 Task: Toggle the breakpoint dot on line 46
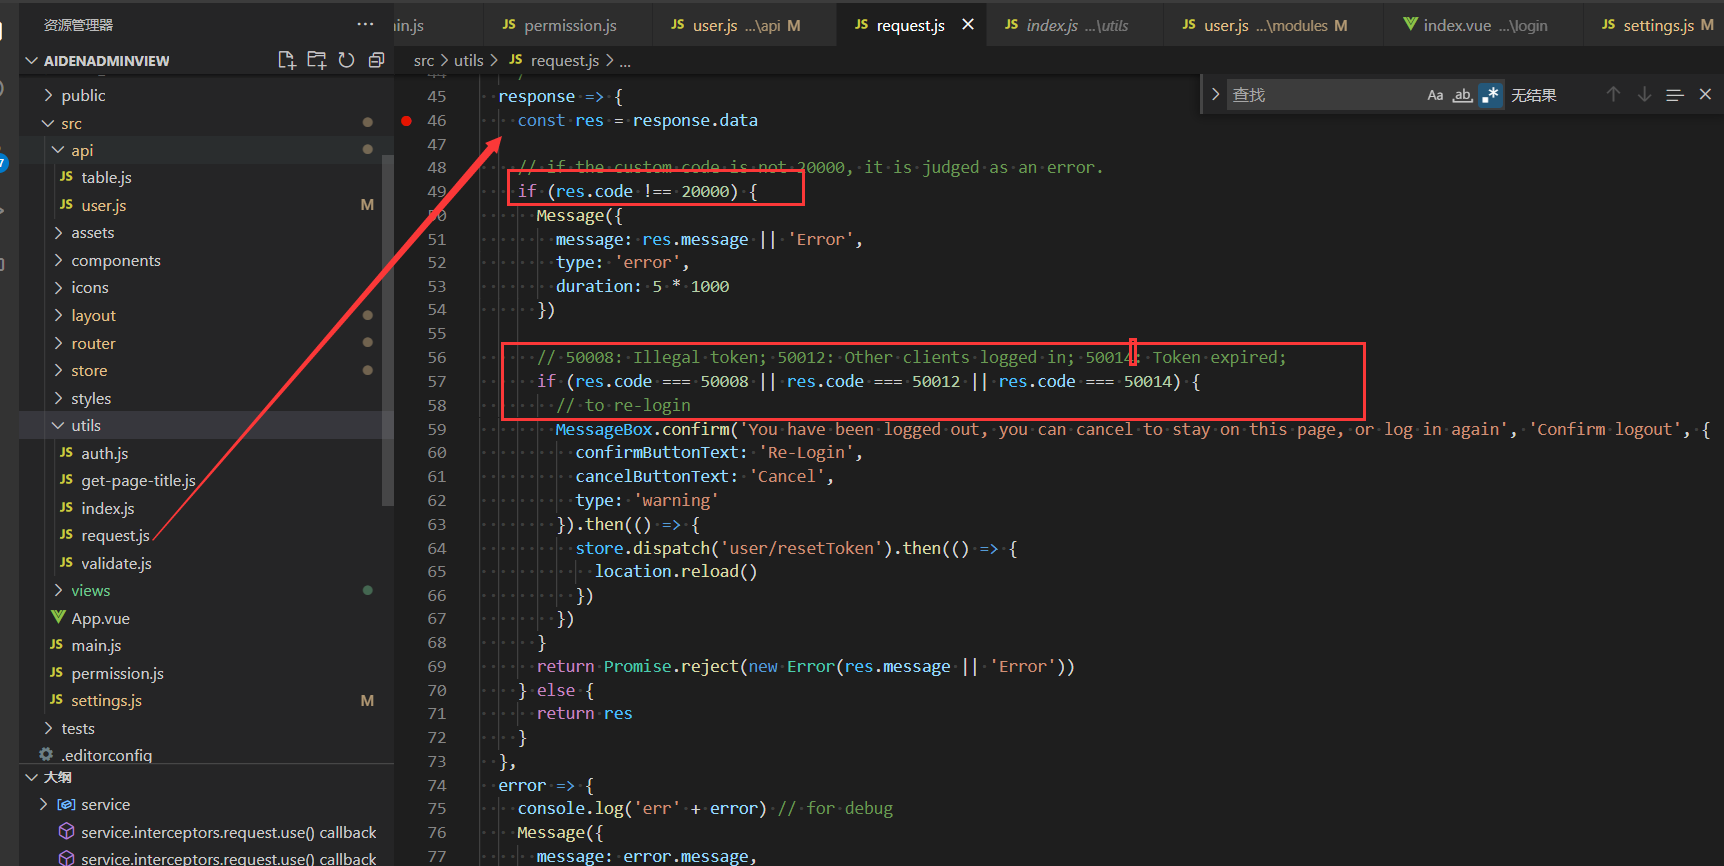(406, 120)
